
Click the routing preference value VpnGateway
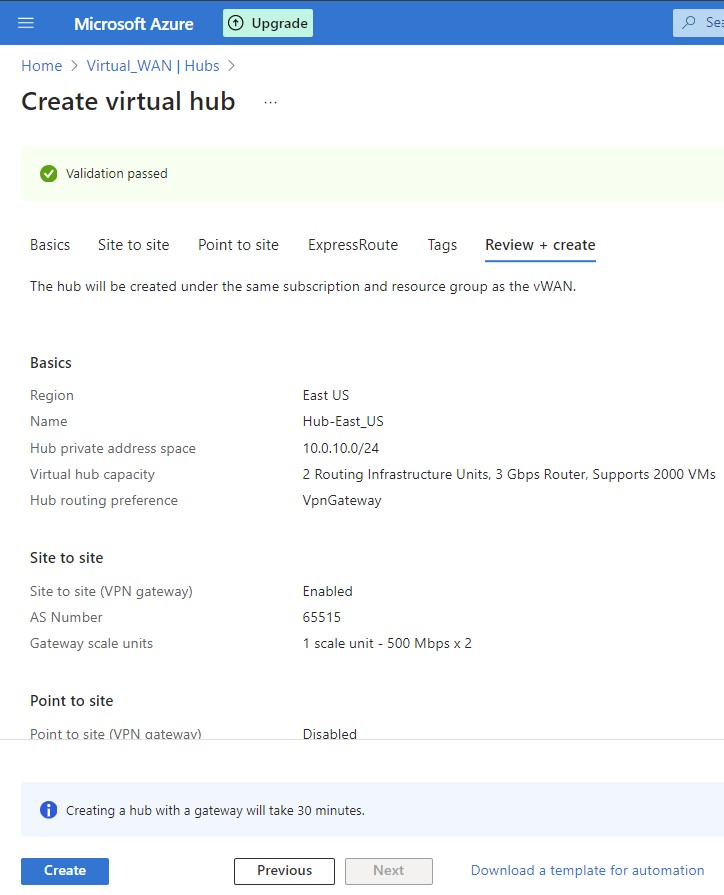[x=342, y=501]
